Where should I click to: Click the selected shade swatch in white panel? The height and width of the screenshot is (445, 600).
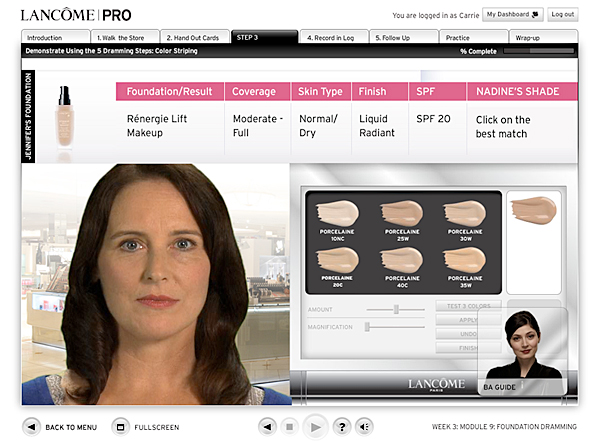pos(533,210)
